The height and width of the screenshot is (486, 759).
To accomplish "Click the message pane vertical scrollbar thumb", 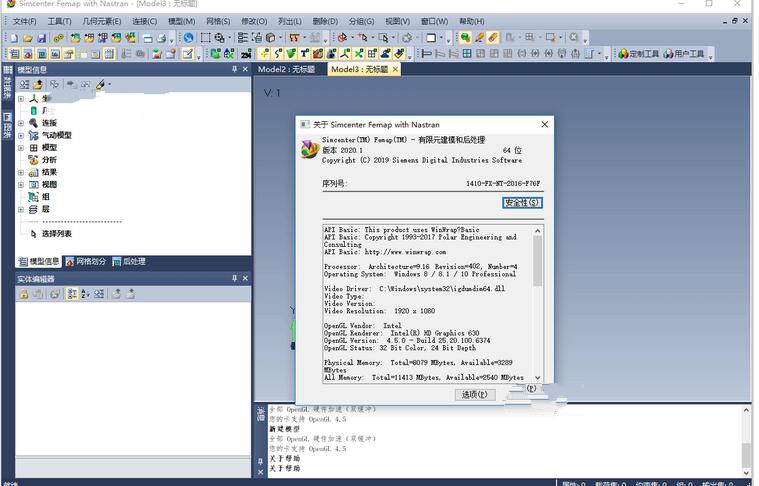I will pyautogui.click(x=745, y=455).
